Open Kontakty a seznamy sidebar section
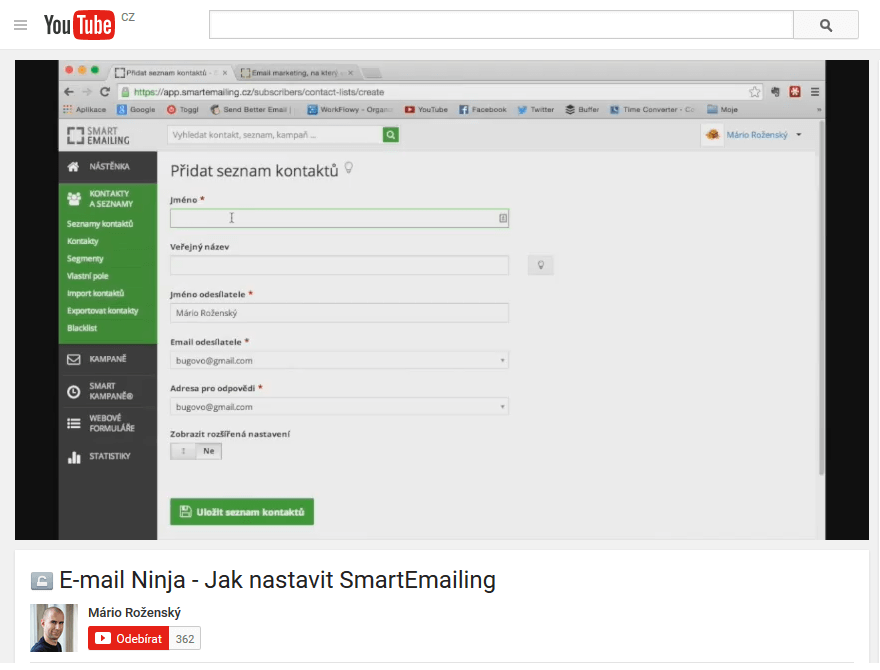This screenshot has height=670, width=880. point(108,199)
